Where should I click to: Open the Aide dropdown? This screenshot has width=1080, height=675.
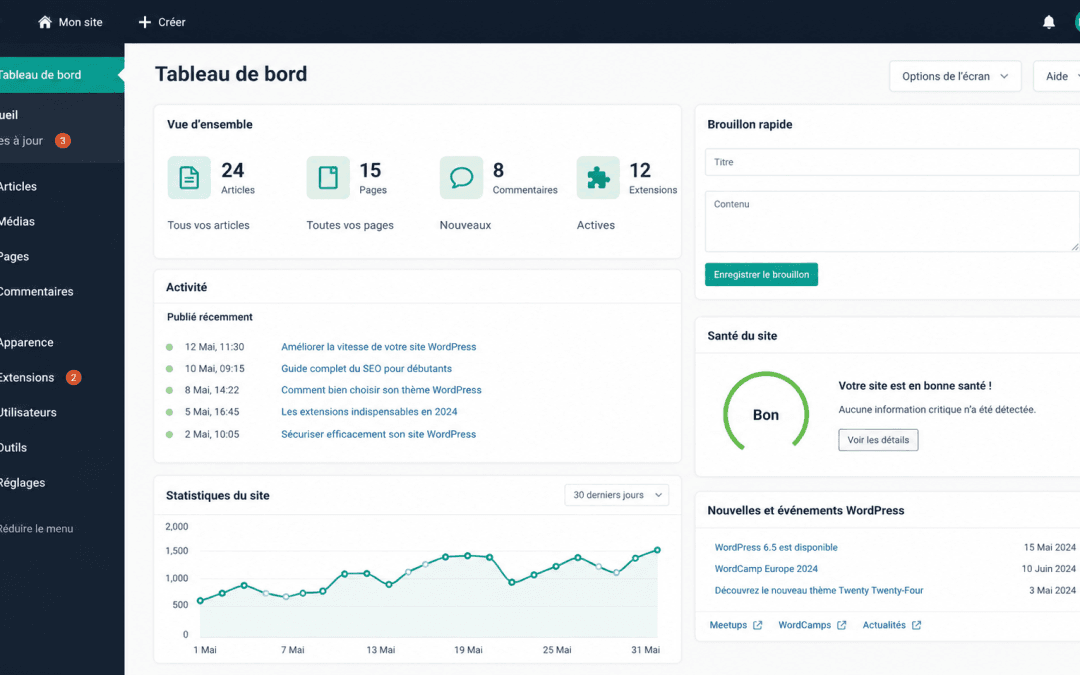pos(1057,76)
